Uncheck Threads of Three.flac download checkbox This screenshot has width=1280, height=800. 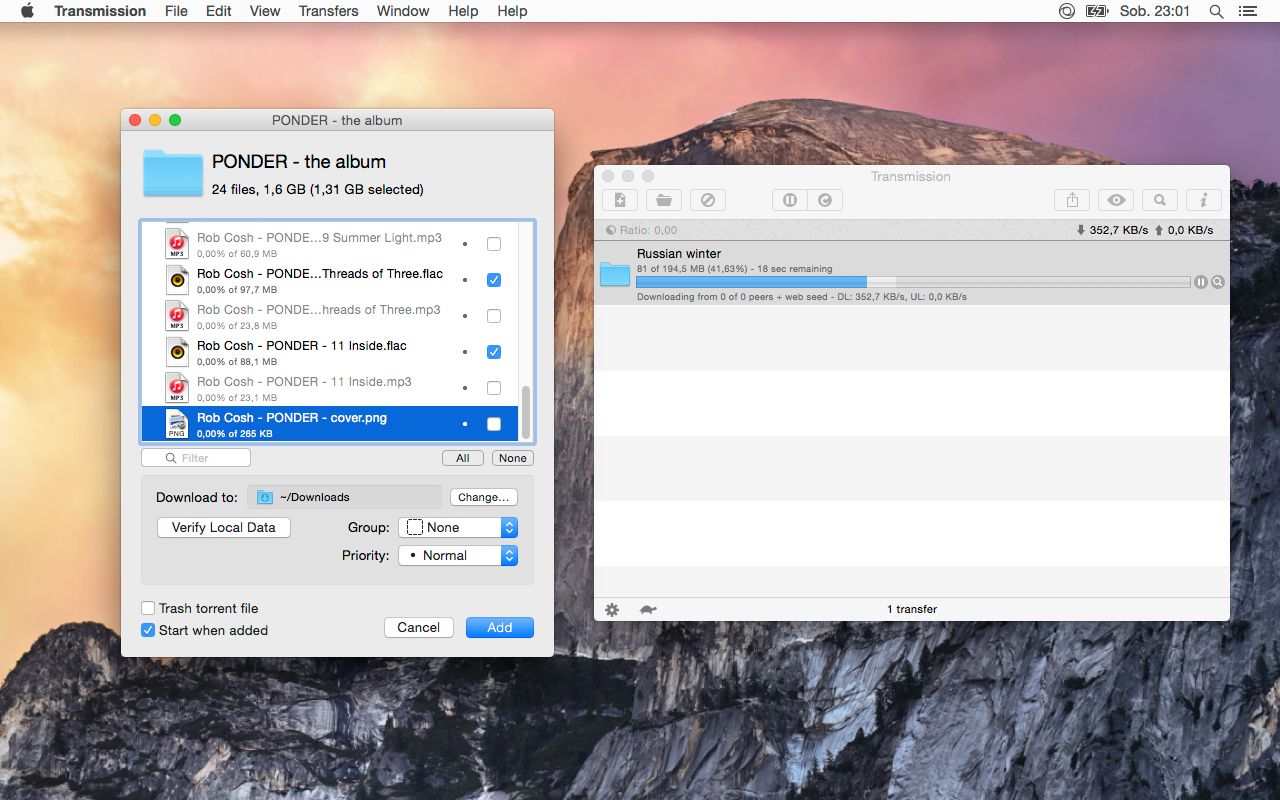tap(494, 280)
